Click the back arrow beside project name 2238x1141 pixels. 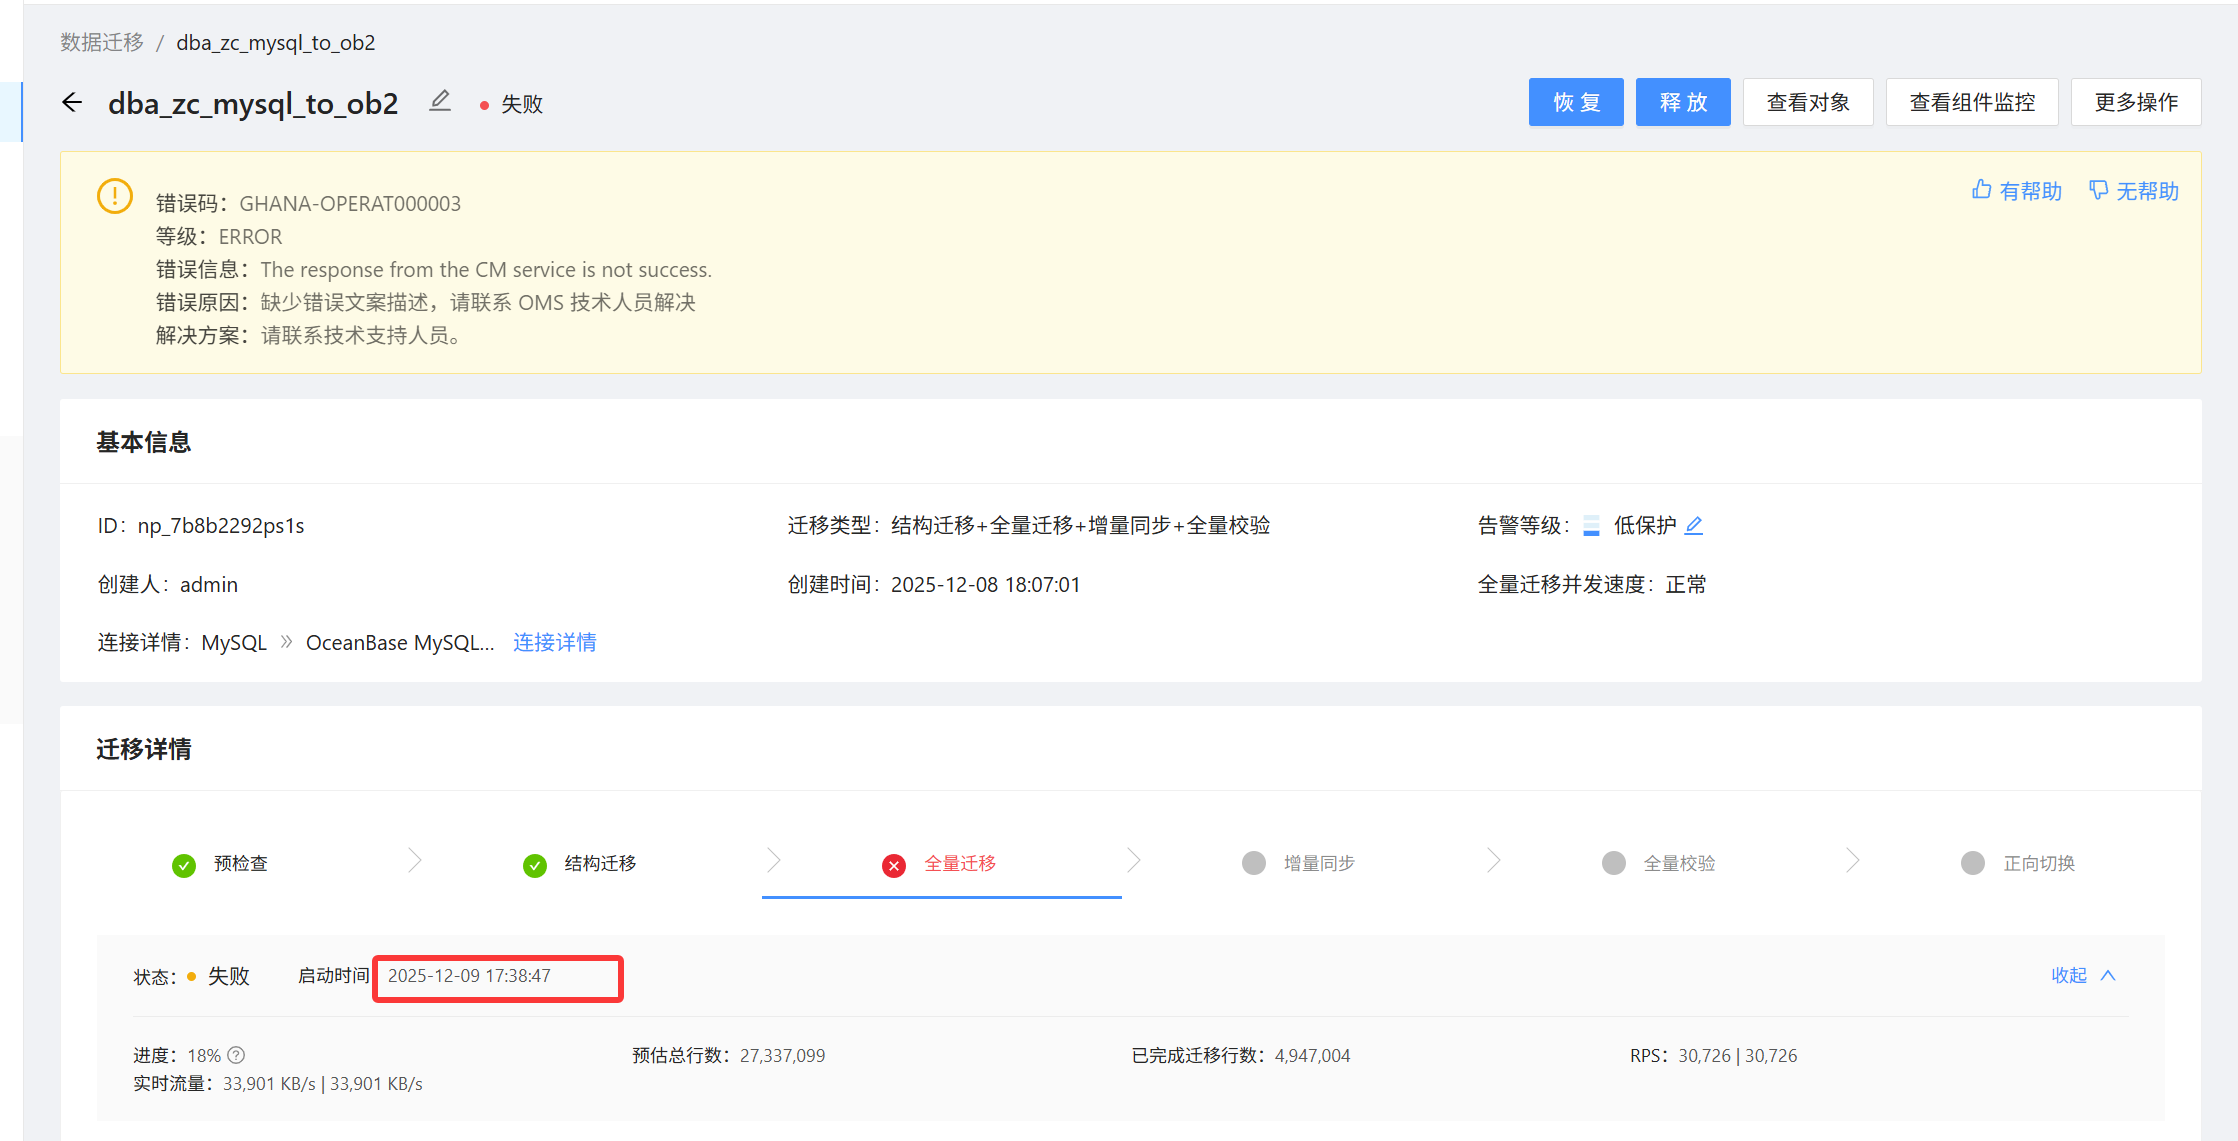[72, 103]
